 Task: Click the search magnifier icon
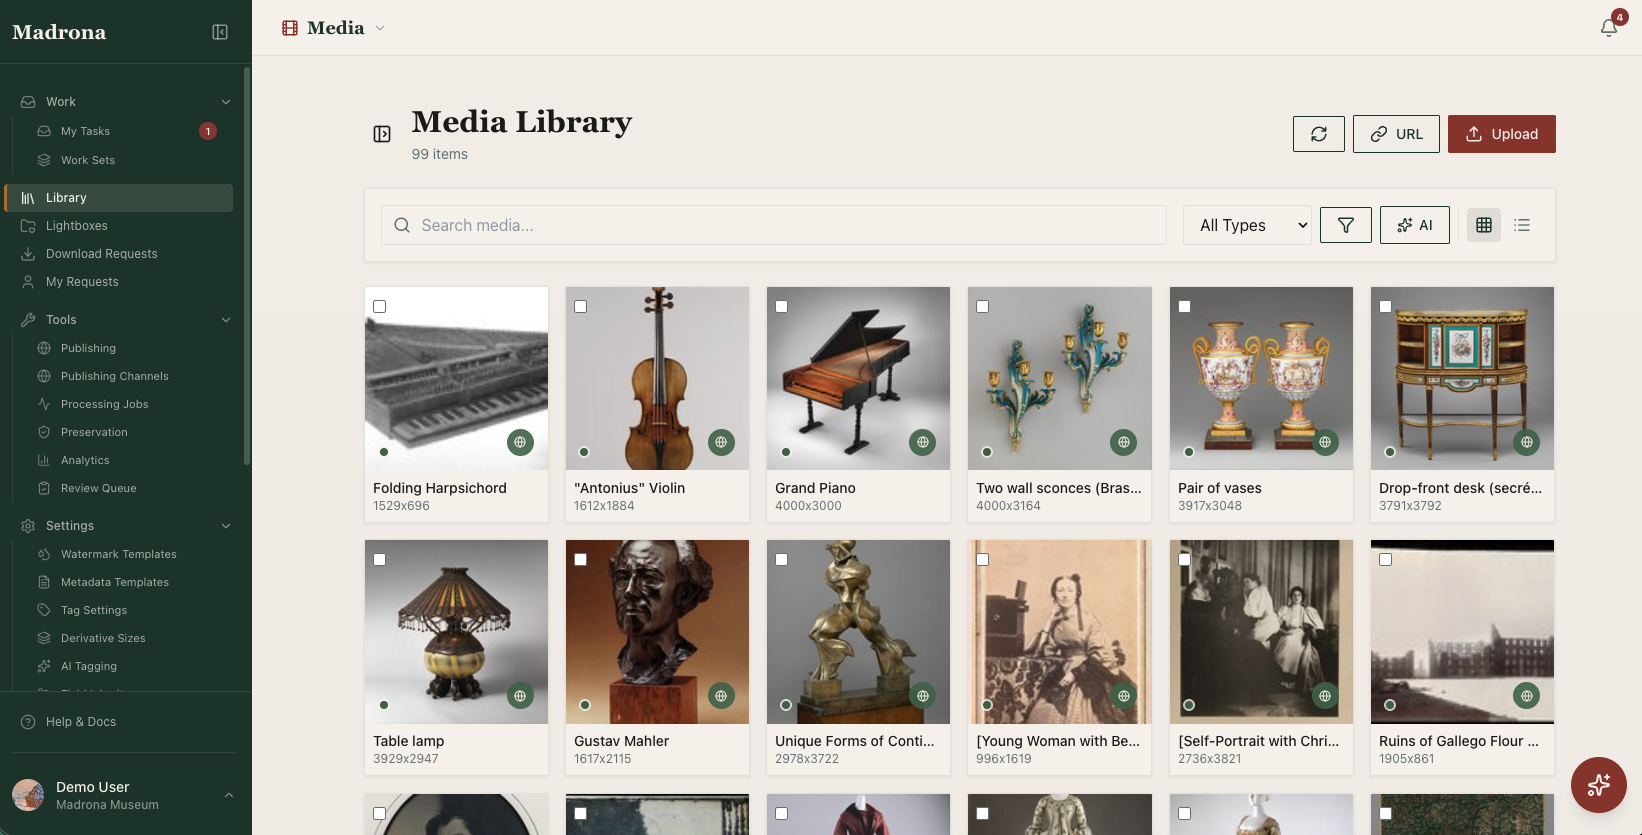402,225
